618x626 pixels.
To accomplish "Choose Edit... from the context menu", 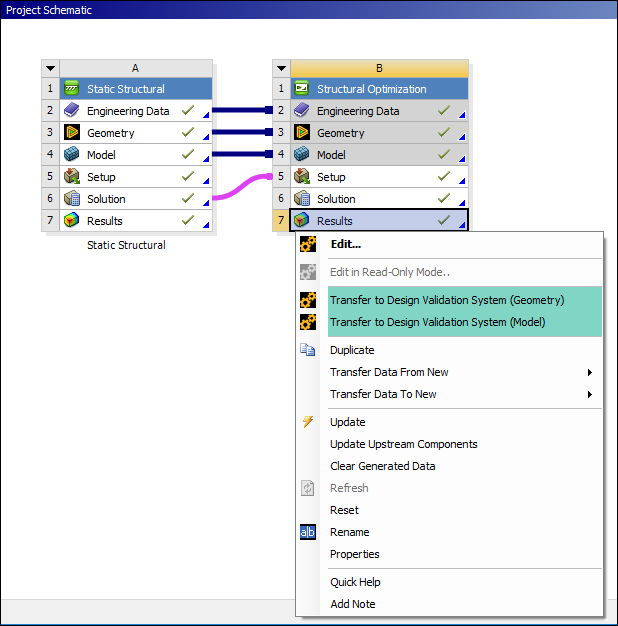I will click(x=346, y=244).
